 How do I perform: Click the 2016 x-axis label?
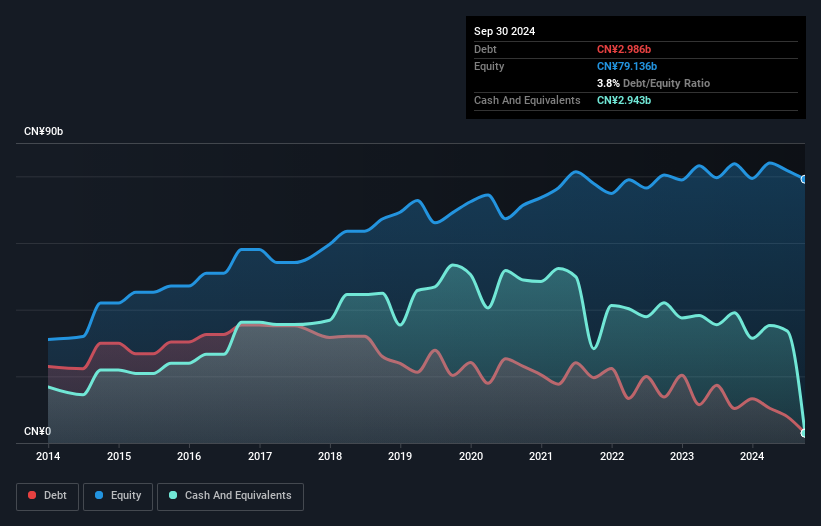point(189,456)
